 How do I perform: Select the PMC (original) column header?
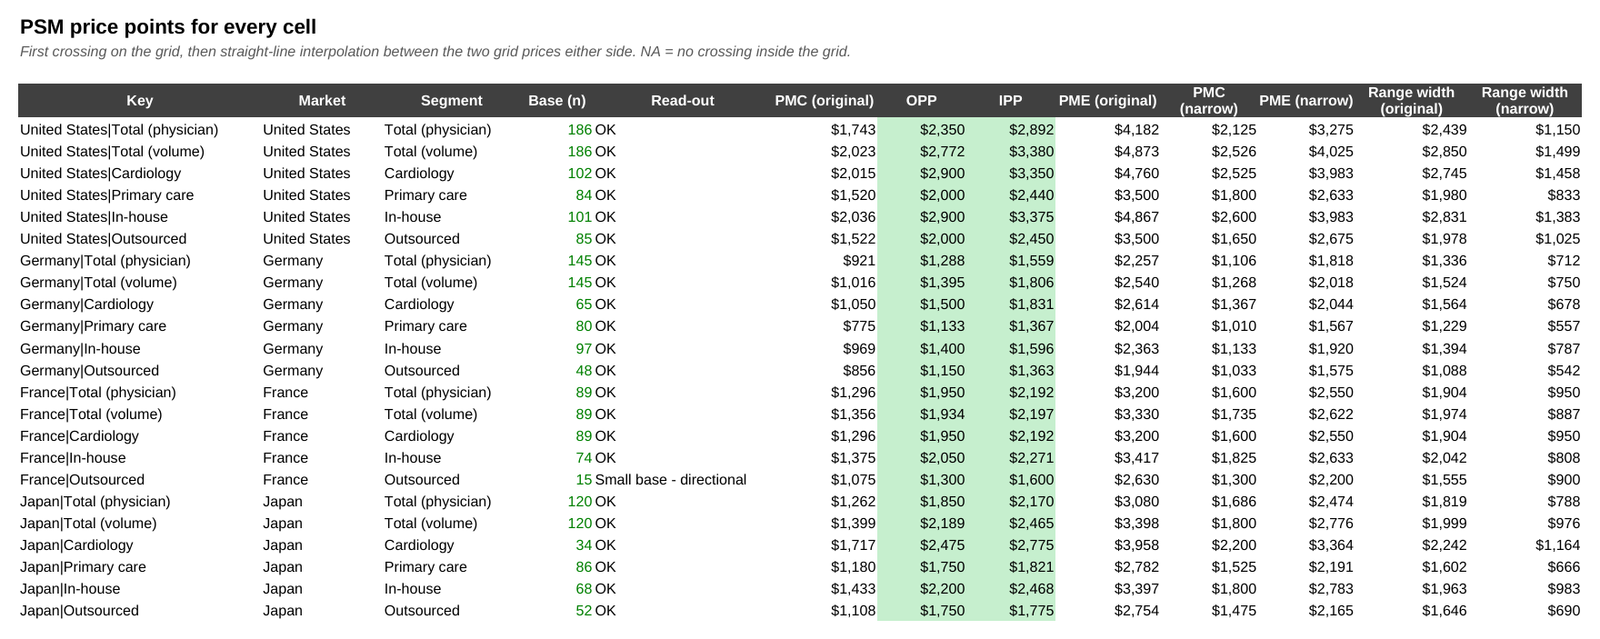pyautogui.click(x=824, y=100)
